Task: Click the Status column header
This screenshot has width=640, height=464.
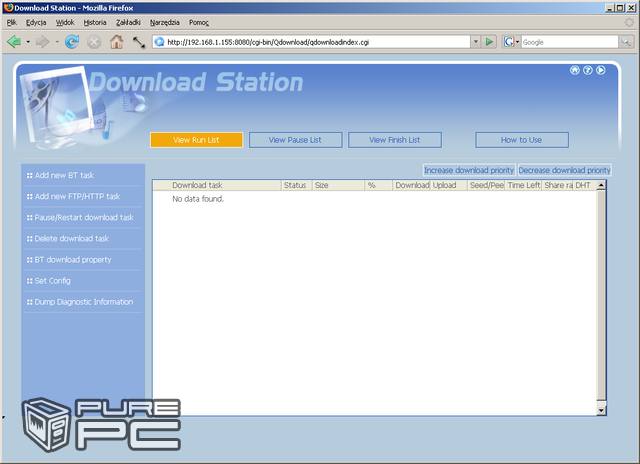Action: (296, 185)
